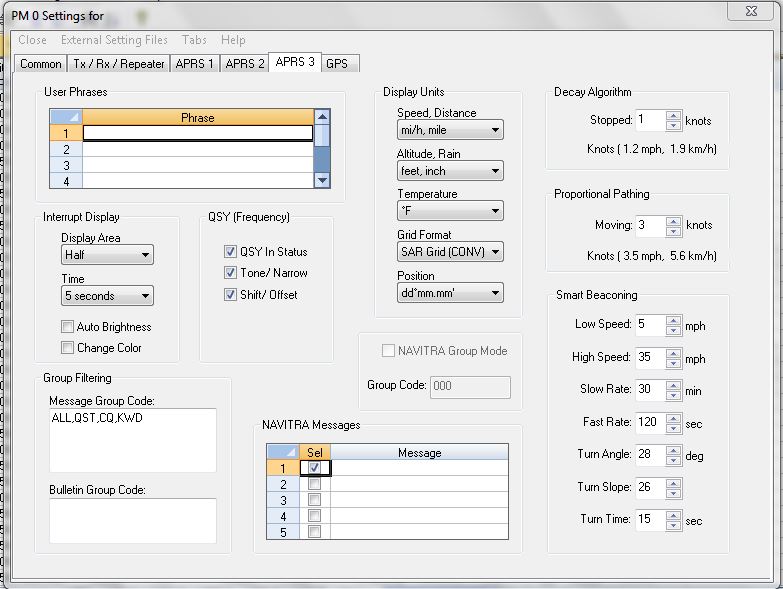Open the GPS tab
Image resolution: width=783 pixels, height=589 pixels.
point(338,63)
